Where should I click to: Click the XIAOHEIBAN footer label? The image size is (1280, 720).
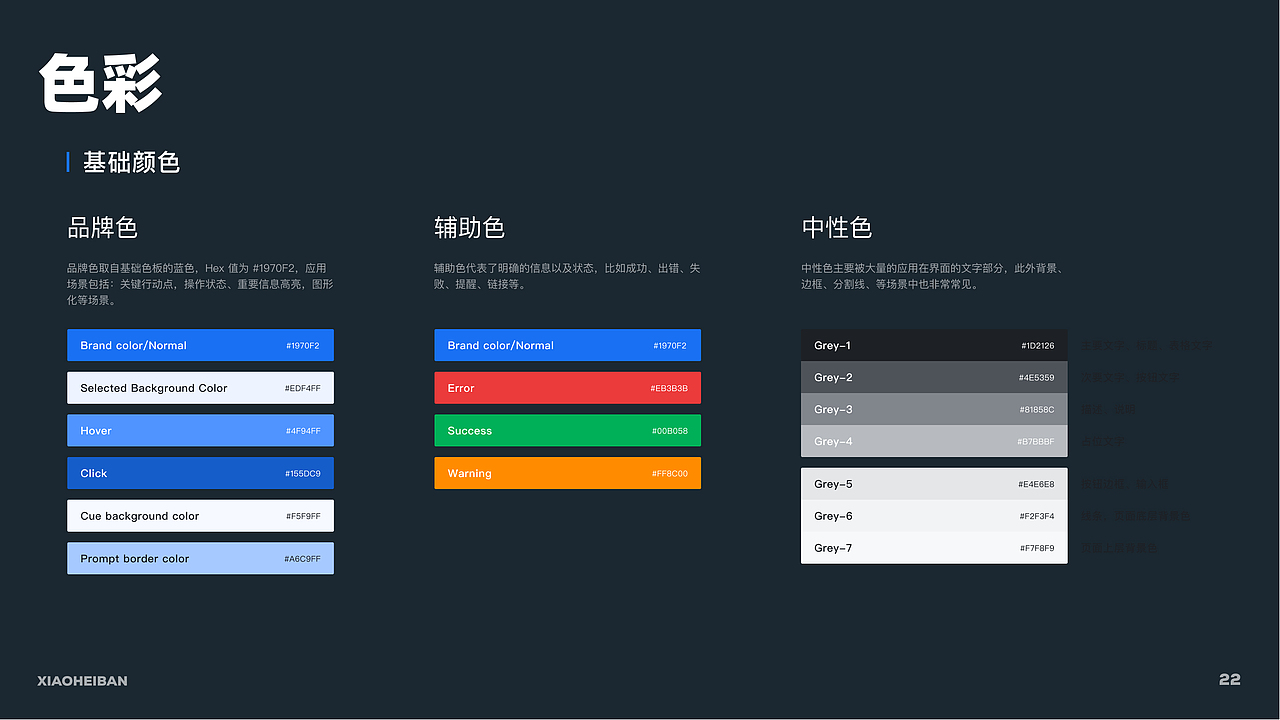(82, 681)
